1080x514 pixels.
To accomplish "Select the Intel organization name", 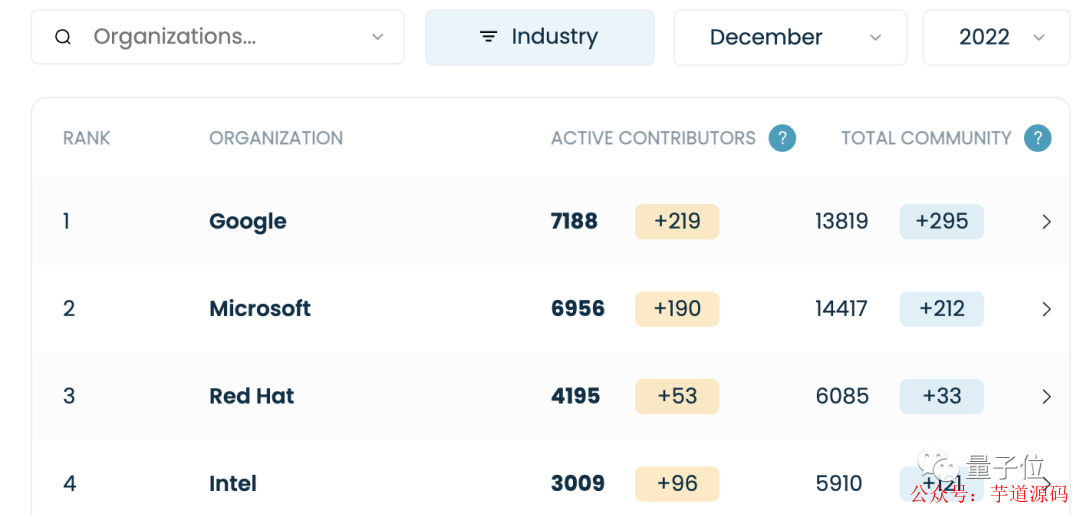I will pos(233,484).
